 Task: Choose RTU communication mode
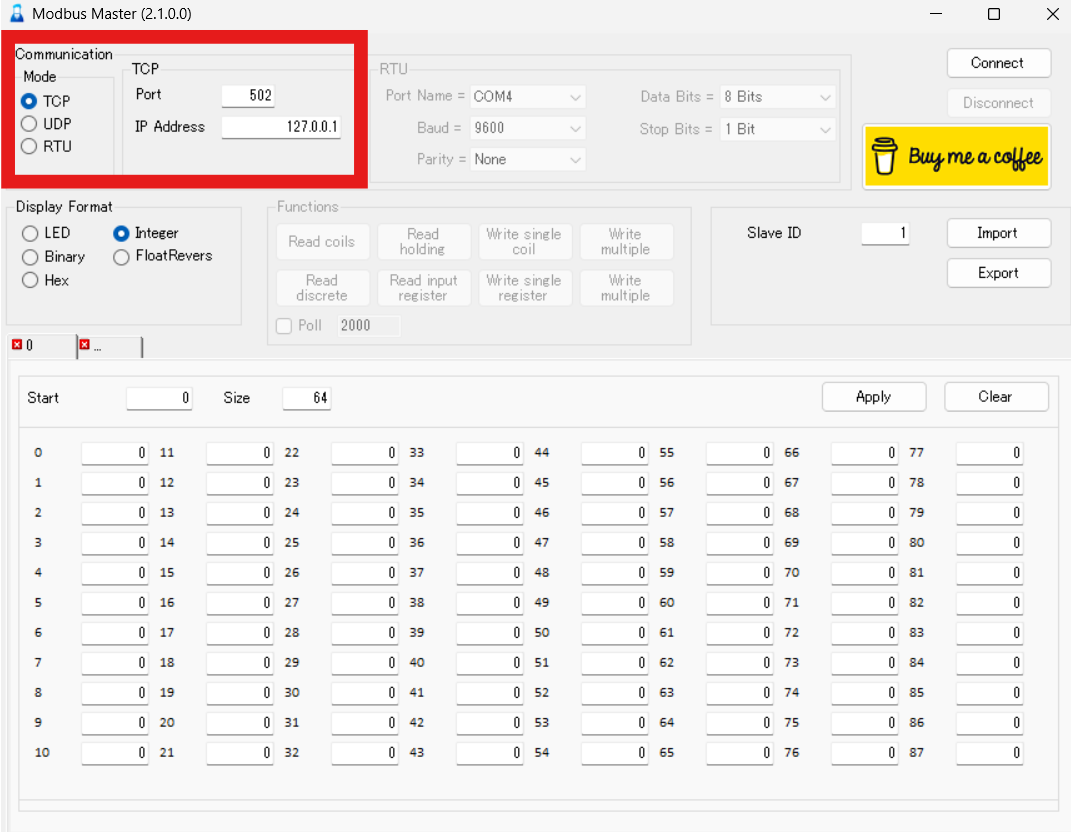(x=29, y=147)
